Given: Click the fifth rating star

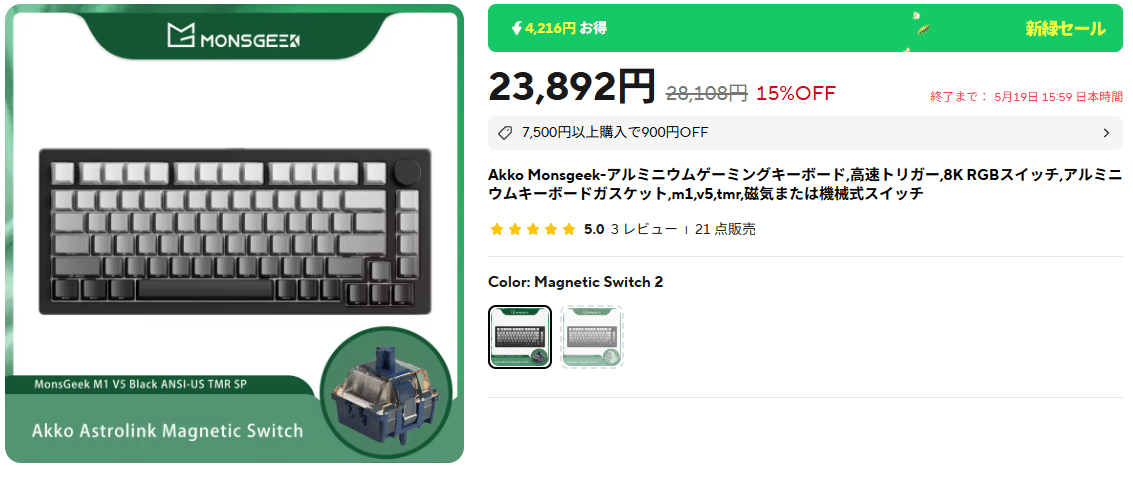Looking at the screenshot, I should (569, 230).
